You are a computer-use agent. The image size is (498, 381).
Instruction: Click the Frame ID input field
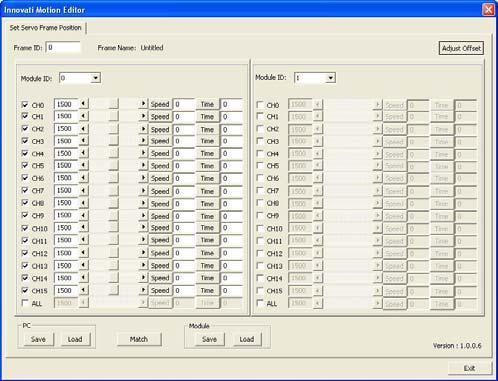[x=63, y=48]
